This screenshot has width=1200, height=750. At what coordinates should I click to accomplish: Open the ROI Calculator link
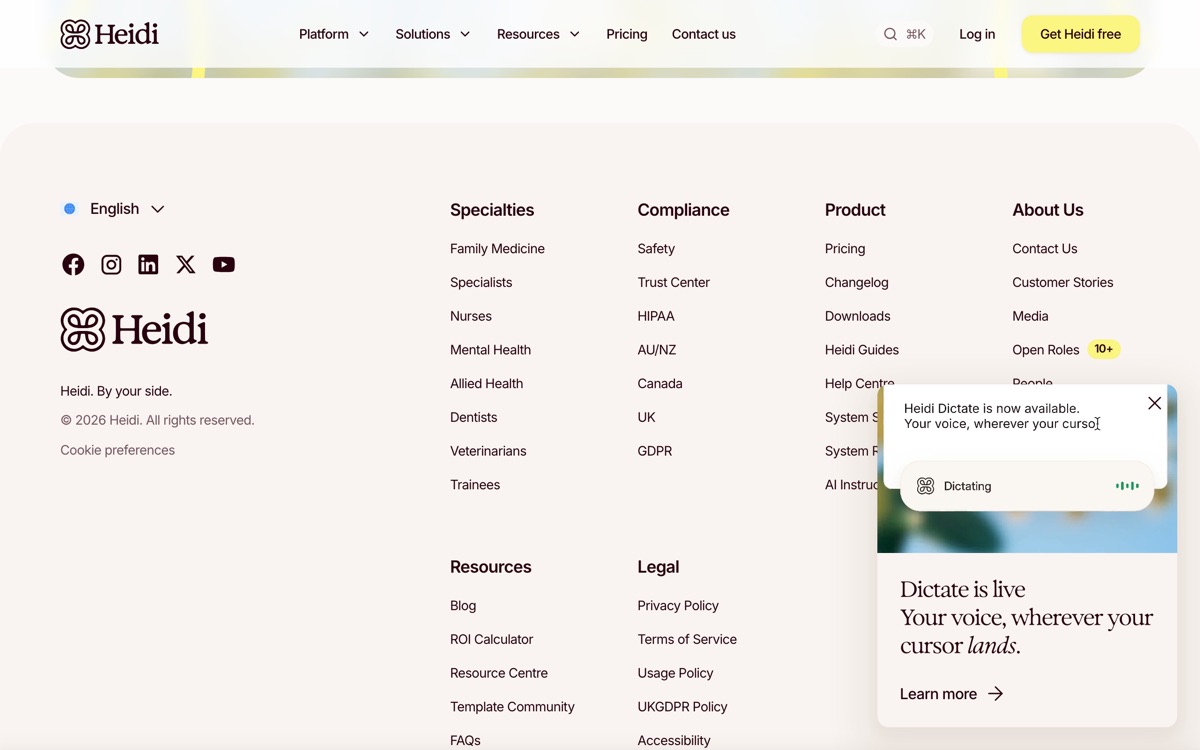[x=491, y=640]
